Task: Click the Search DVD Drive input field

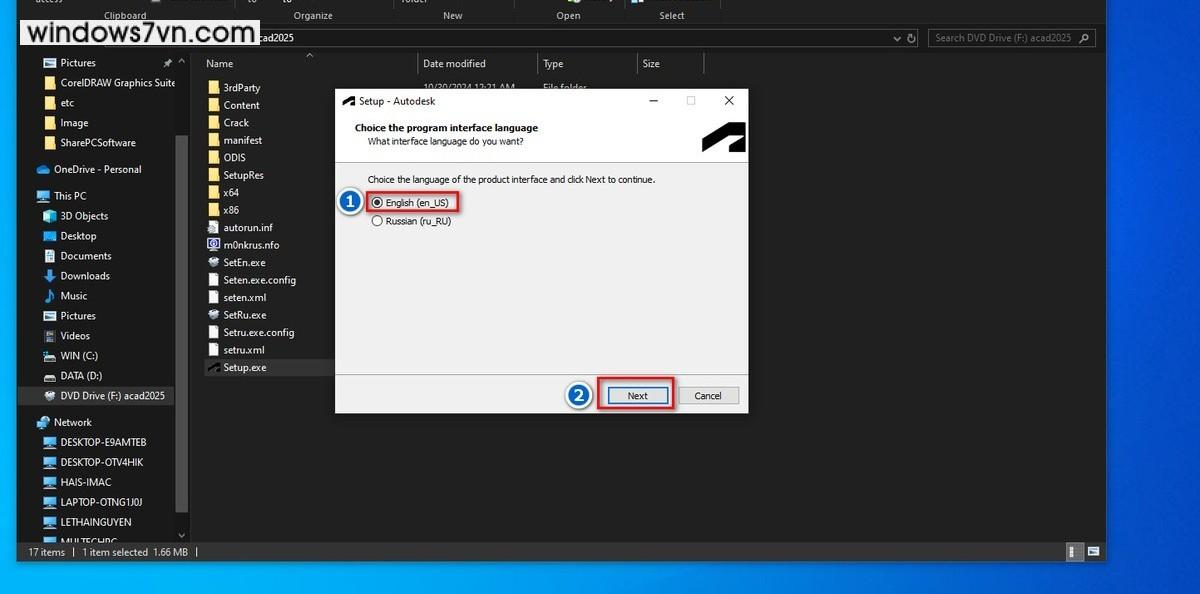Action: (1005, 38)
